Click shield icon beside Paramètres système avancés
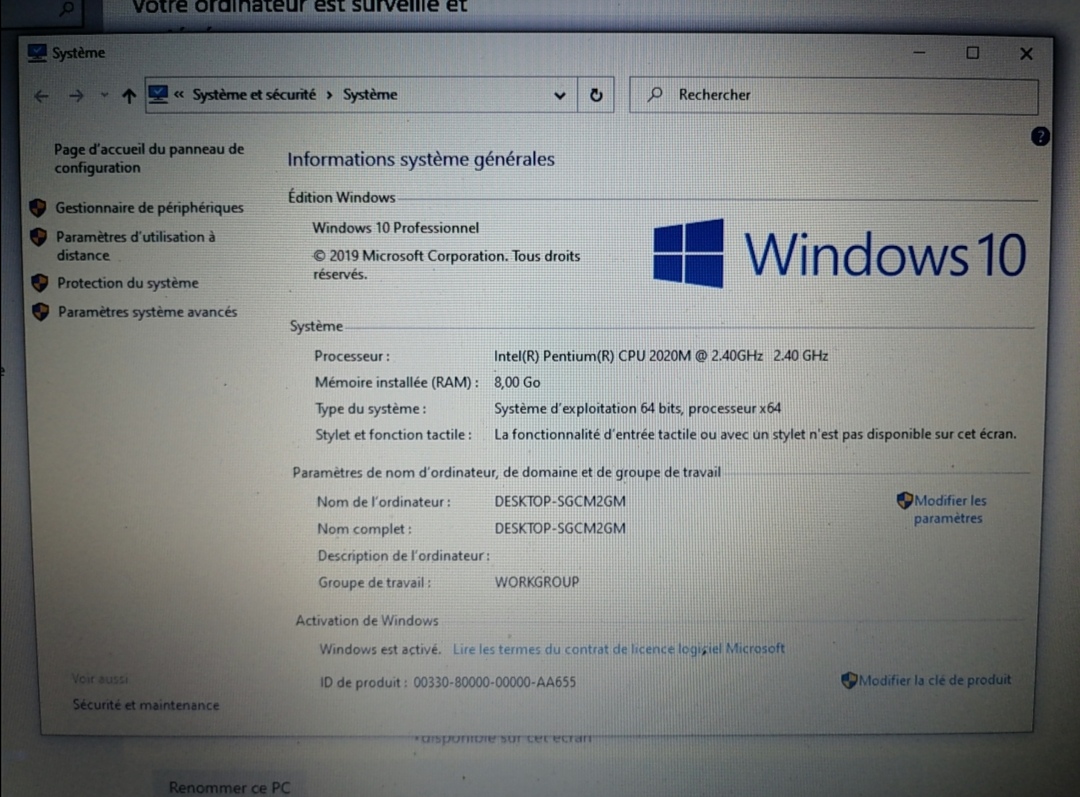The width and height of the screenshot is (1080, 797). [x=41, y=312]
